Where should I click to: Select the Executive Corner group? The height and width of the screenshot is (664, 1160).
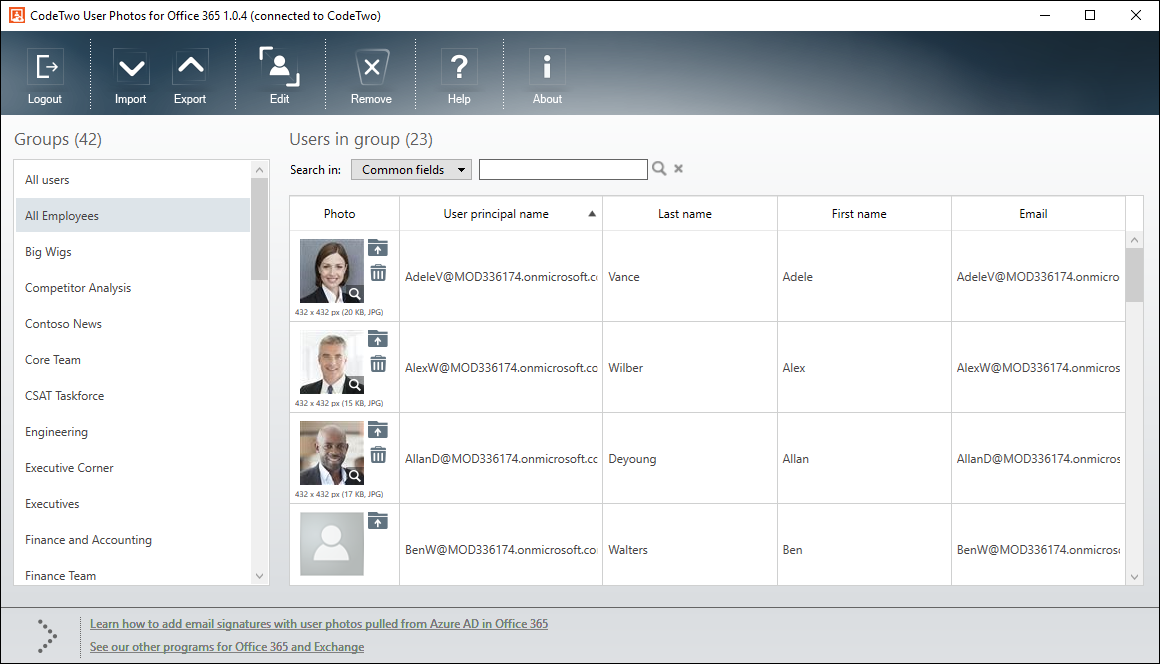(x=133, y=467)
